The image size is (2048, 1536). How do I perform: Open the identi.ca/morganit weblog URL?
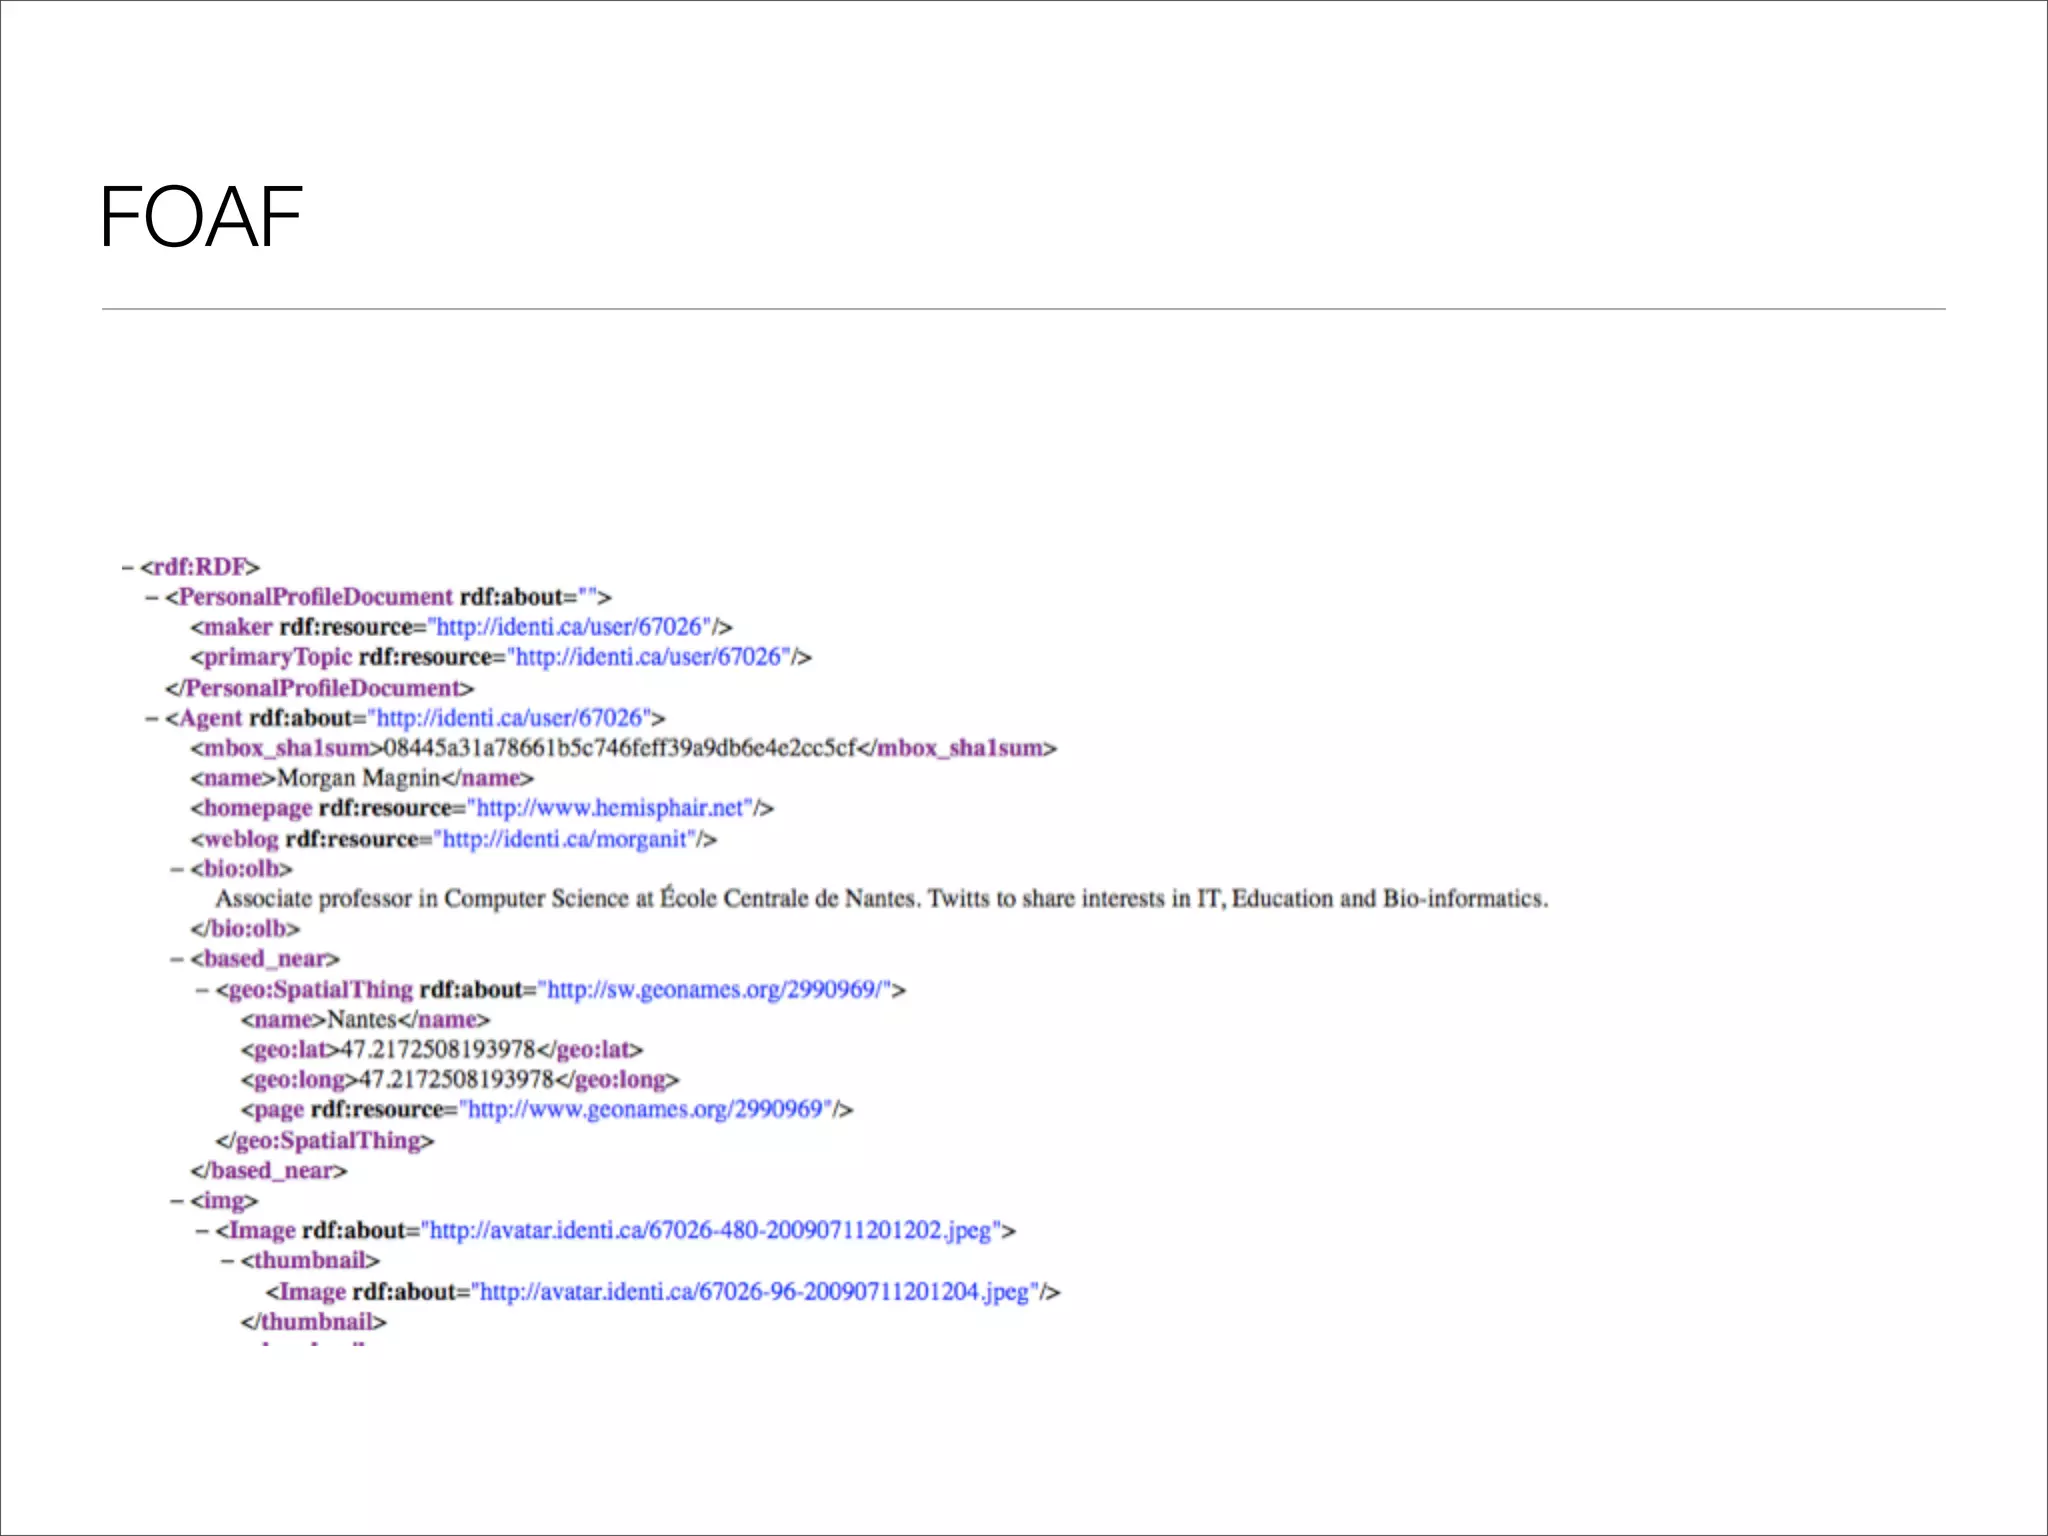568,840
